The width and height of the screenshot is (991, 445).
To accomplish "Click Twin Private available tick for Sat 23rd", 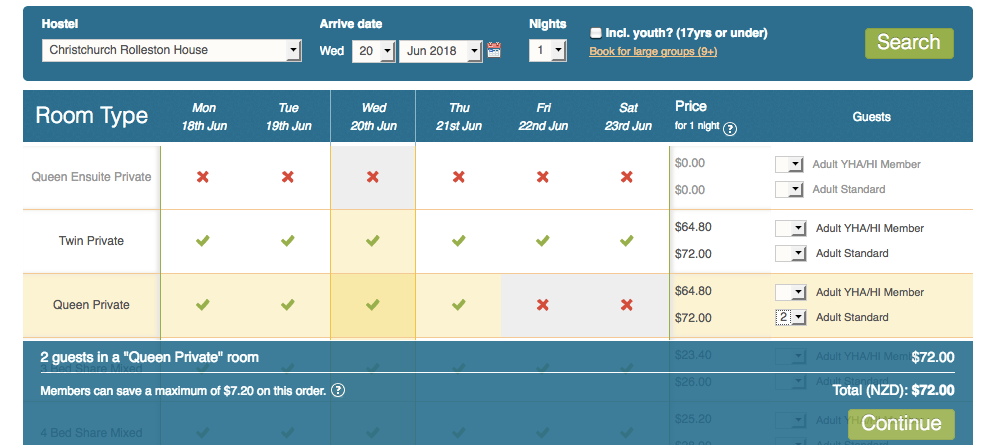I will pyautogui.click(x=626, y=241).
